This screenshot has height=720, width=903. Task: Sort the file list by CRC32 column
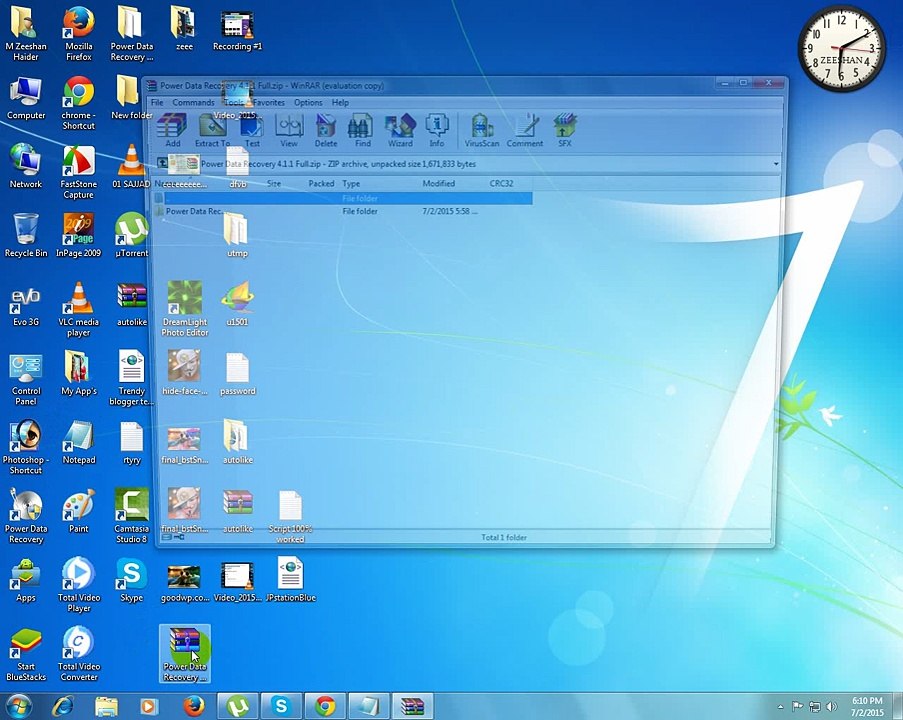pos(501,184)
